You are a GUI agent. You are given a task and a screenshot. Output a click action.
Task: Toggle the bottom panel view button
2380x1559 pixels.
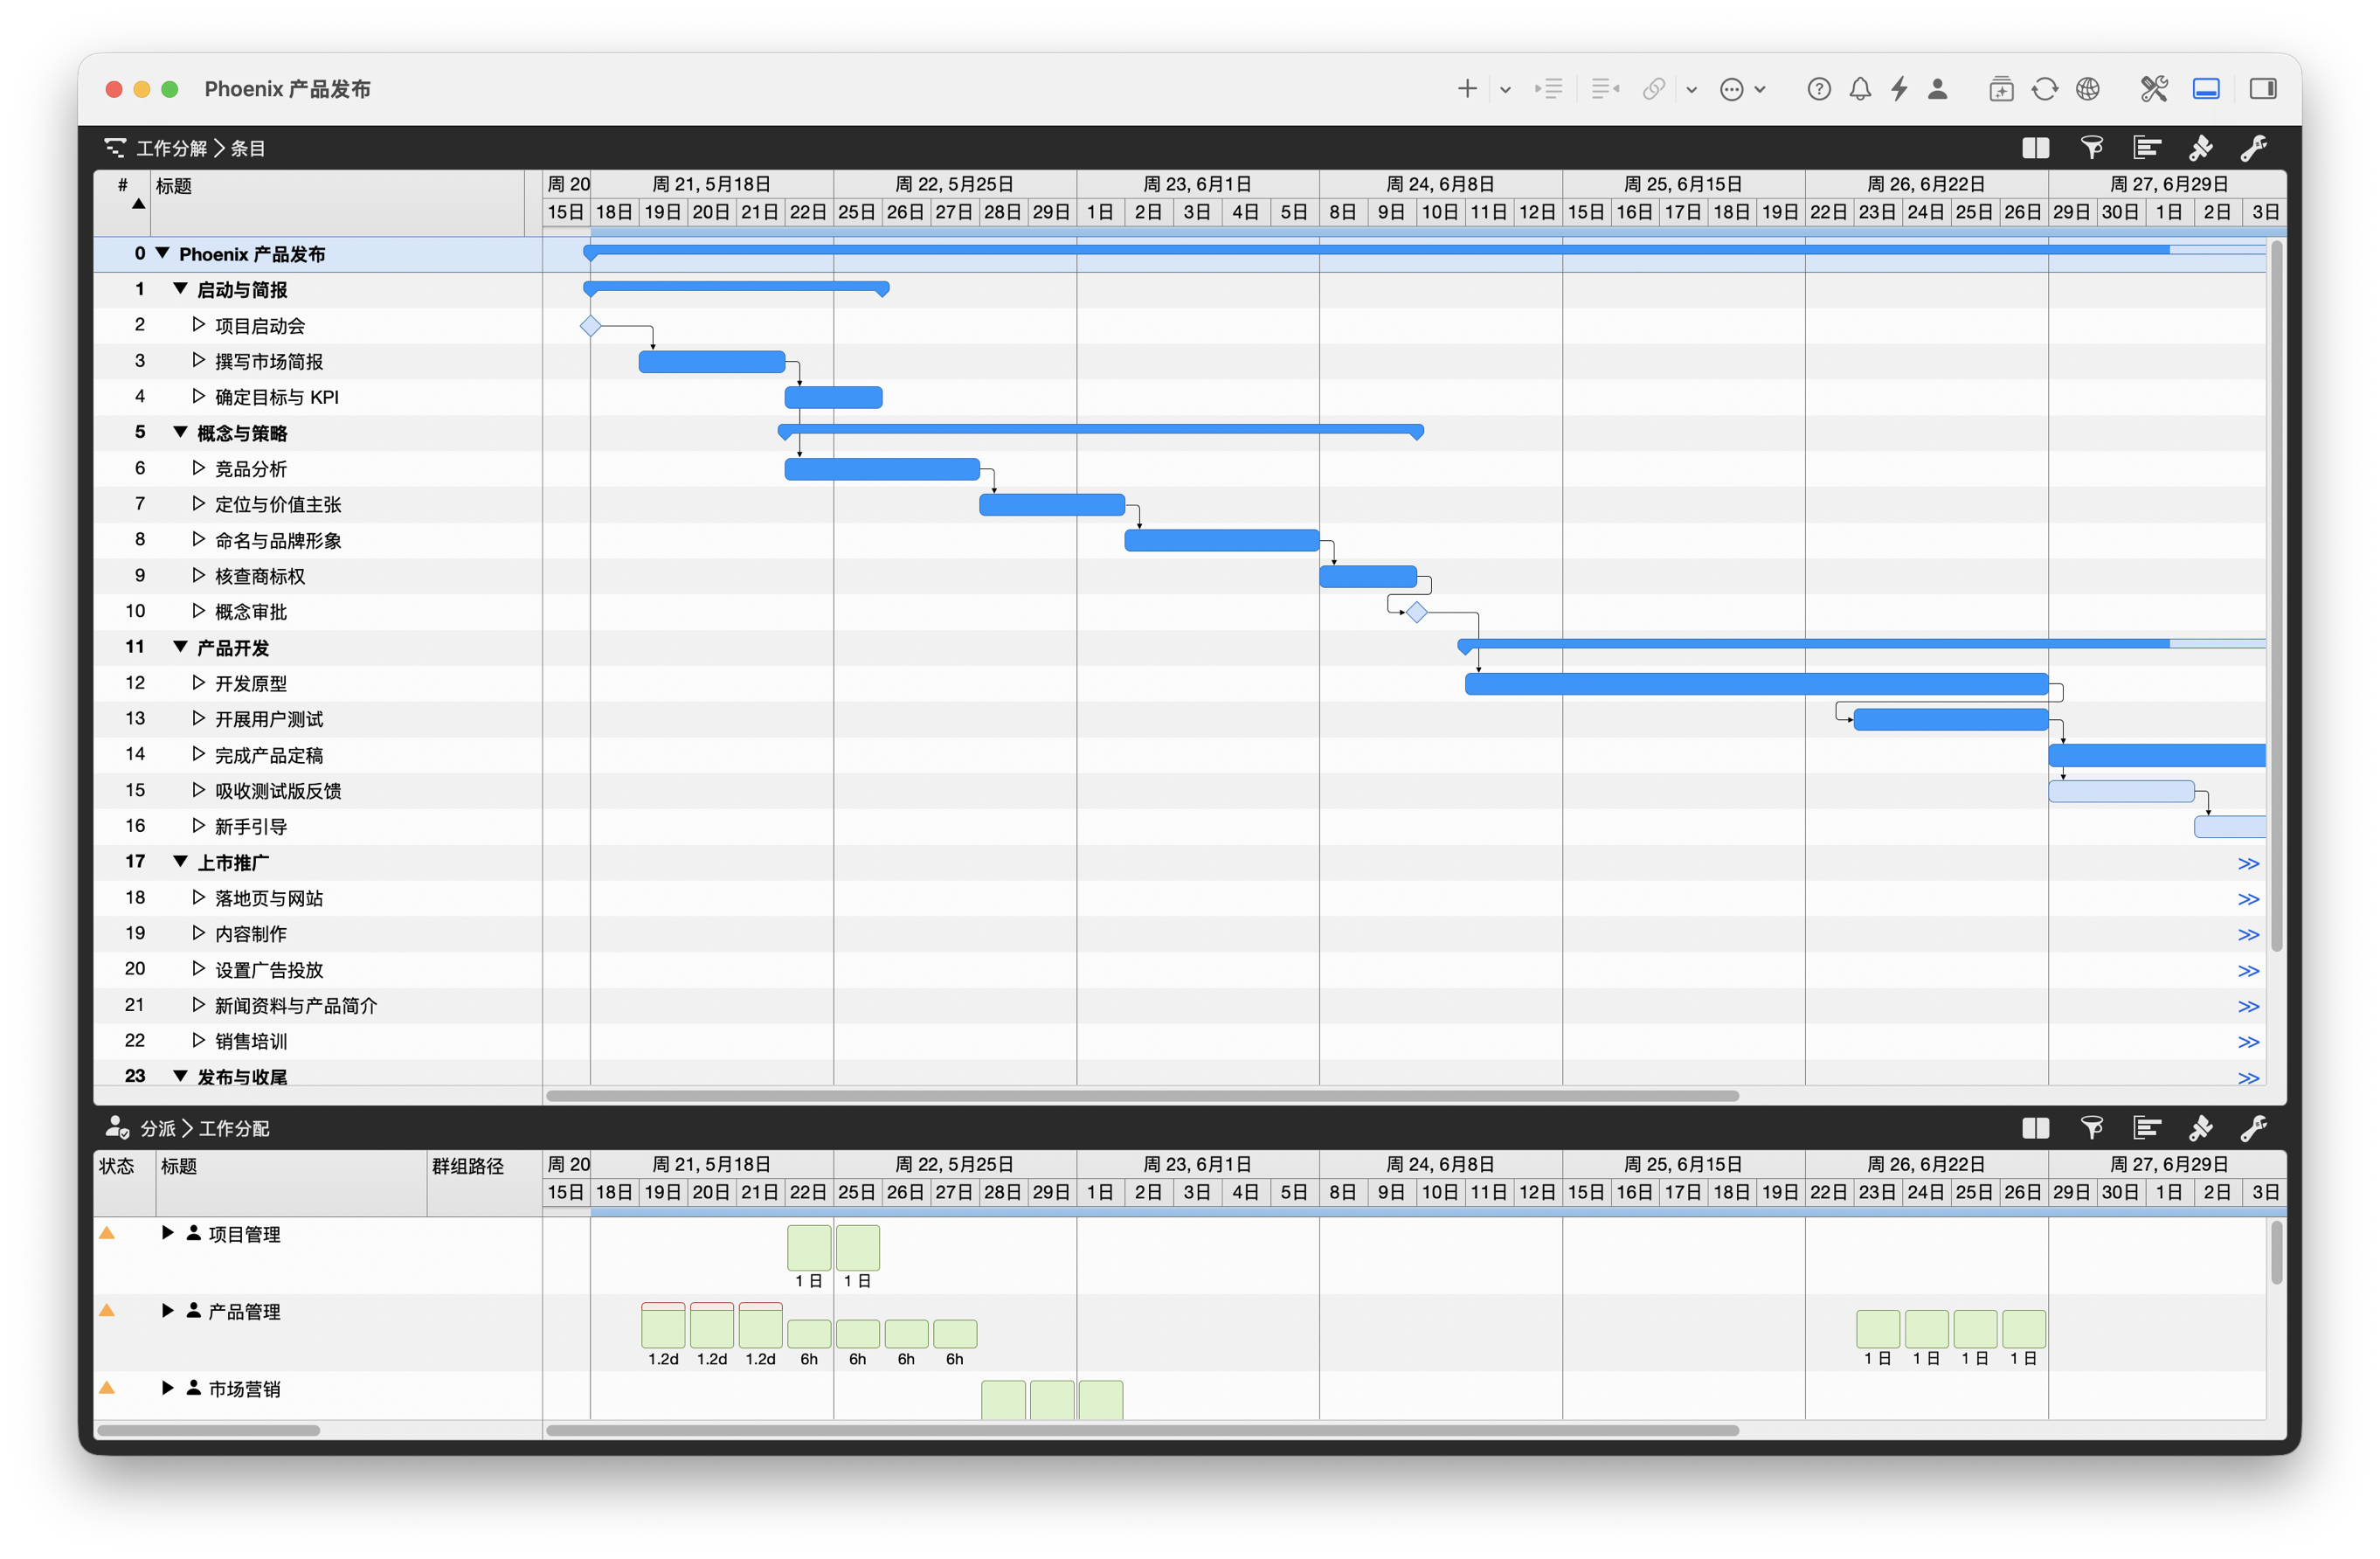(2206, 89)
